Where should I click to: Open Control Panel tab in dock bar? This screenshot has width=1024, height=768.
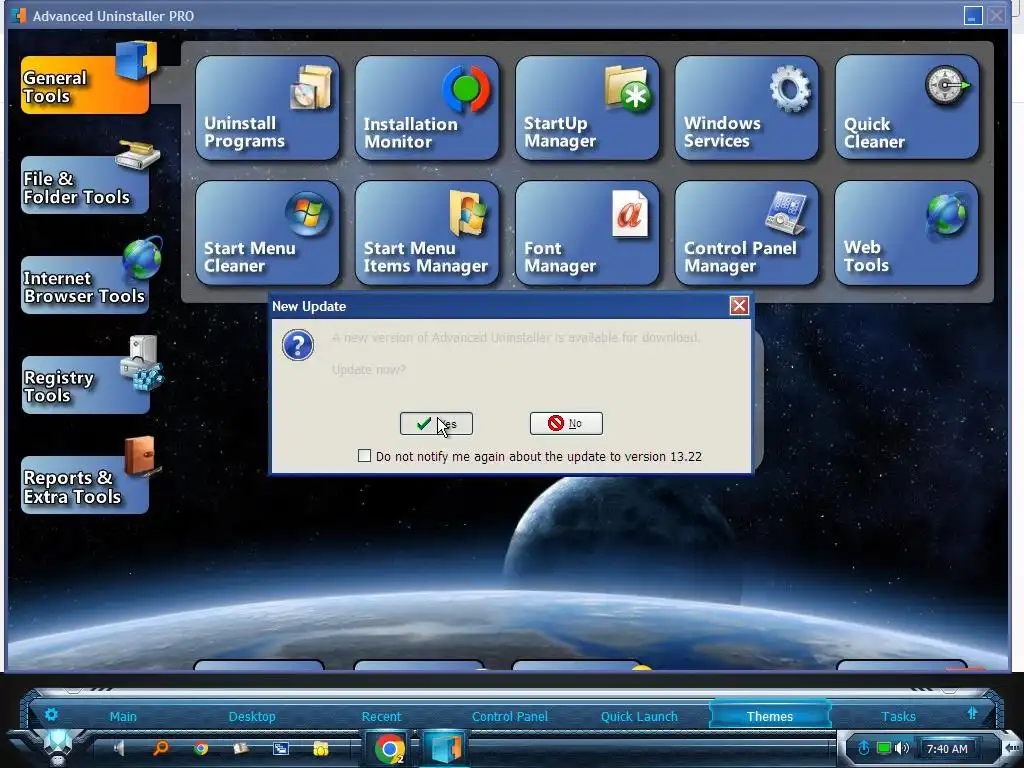click(510, 716)
